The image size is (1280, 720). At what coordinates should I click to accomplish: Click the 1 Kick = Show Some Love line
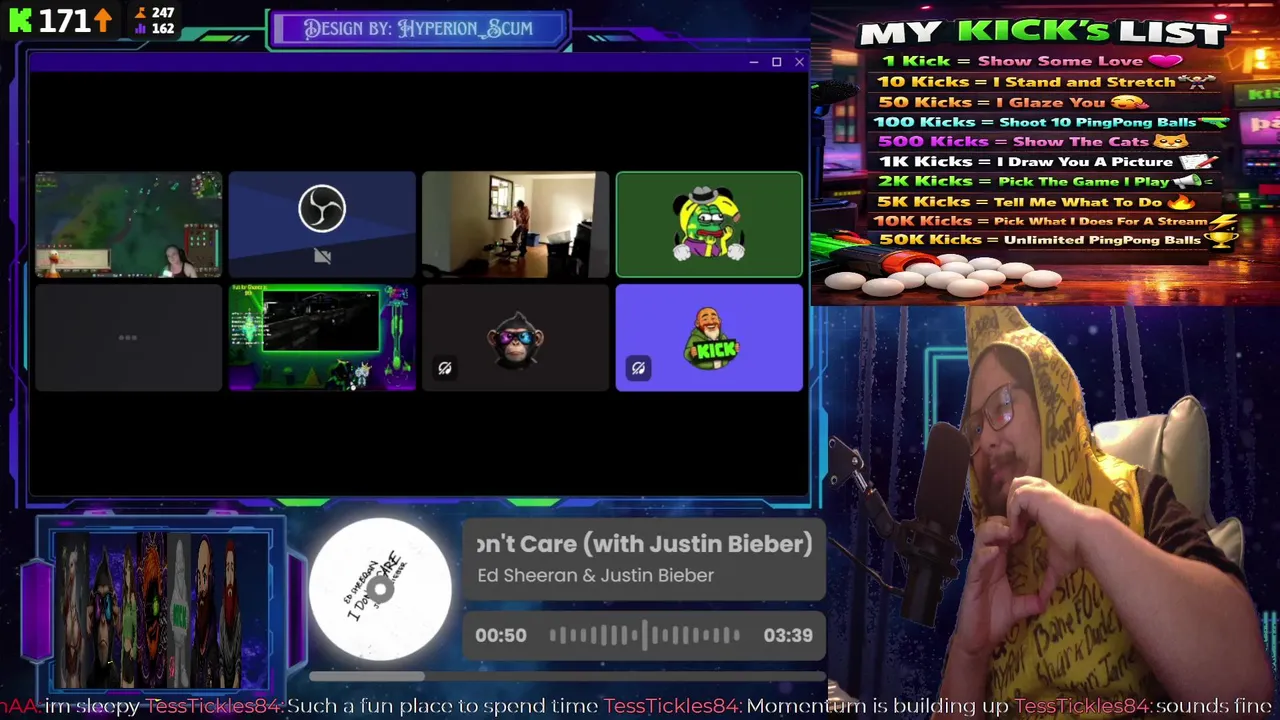pos(1031,61)
